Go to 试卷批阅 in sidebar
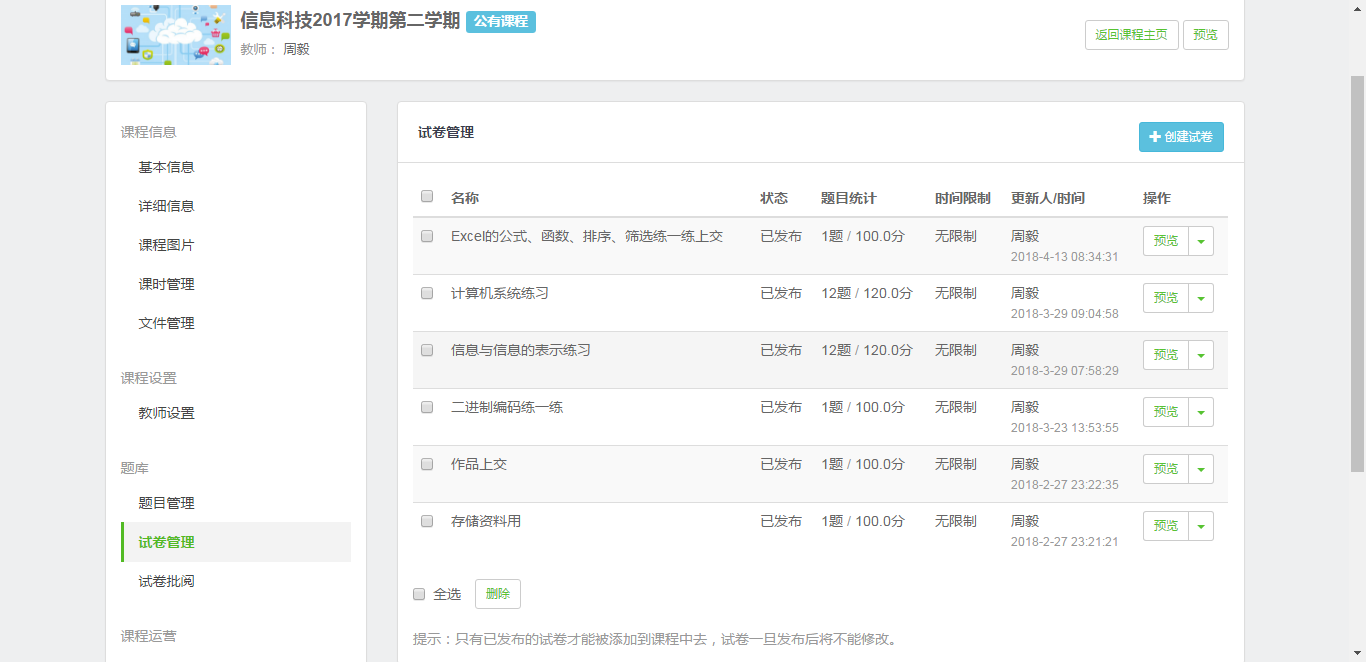This screenshot has height=662, width=1366. (166, 581)
